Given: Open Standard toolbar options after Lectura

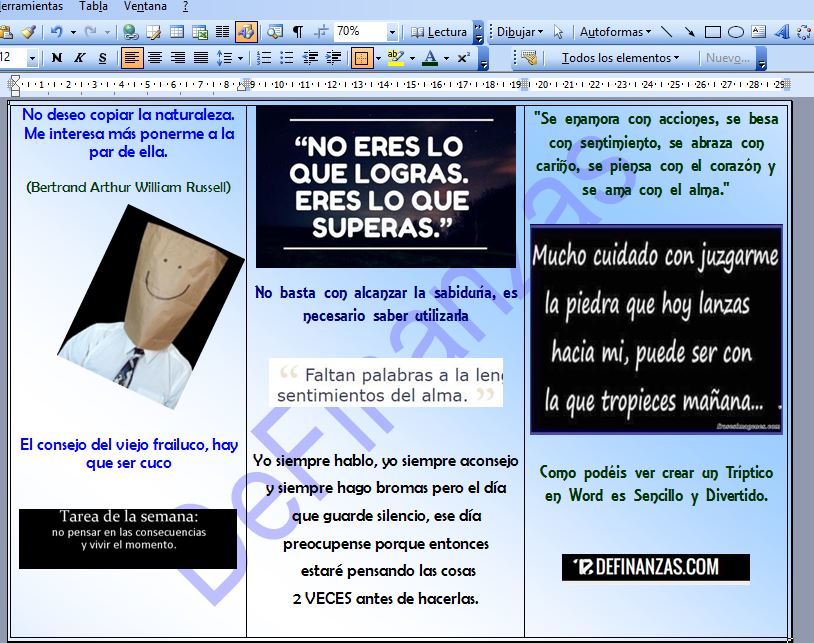Looking at the screenshot, I should pyautogui.click(x=478, y=32).
